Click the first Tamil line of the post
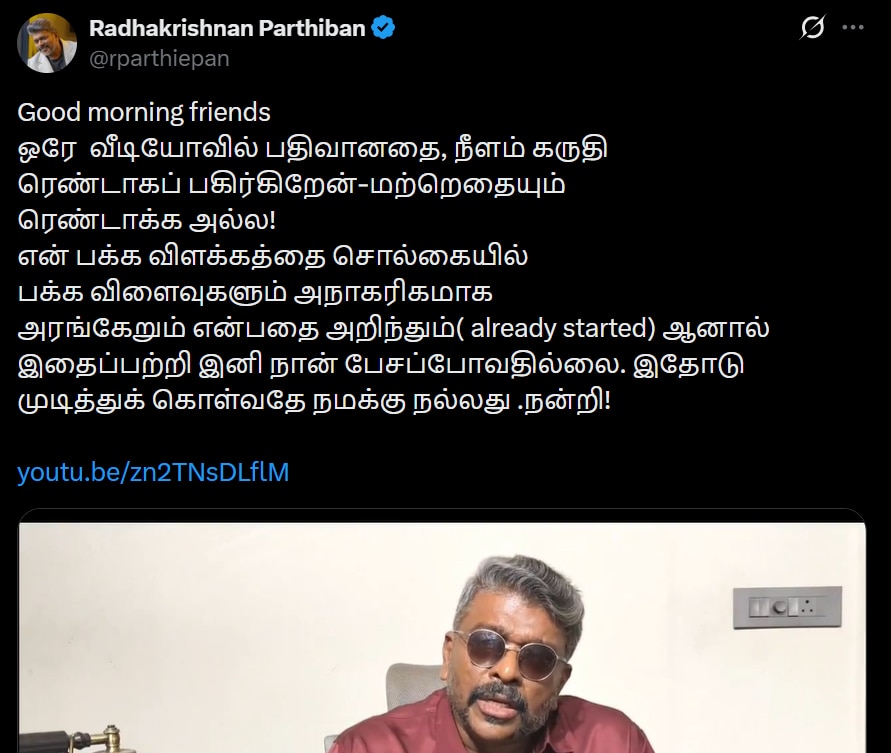891x753 pixels. point(313,148)
